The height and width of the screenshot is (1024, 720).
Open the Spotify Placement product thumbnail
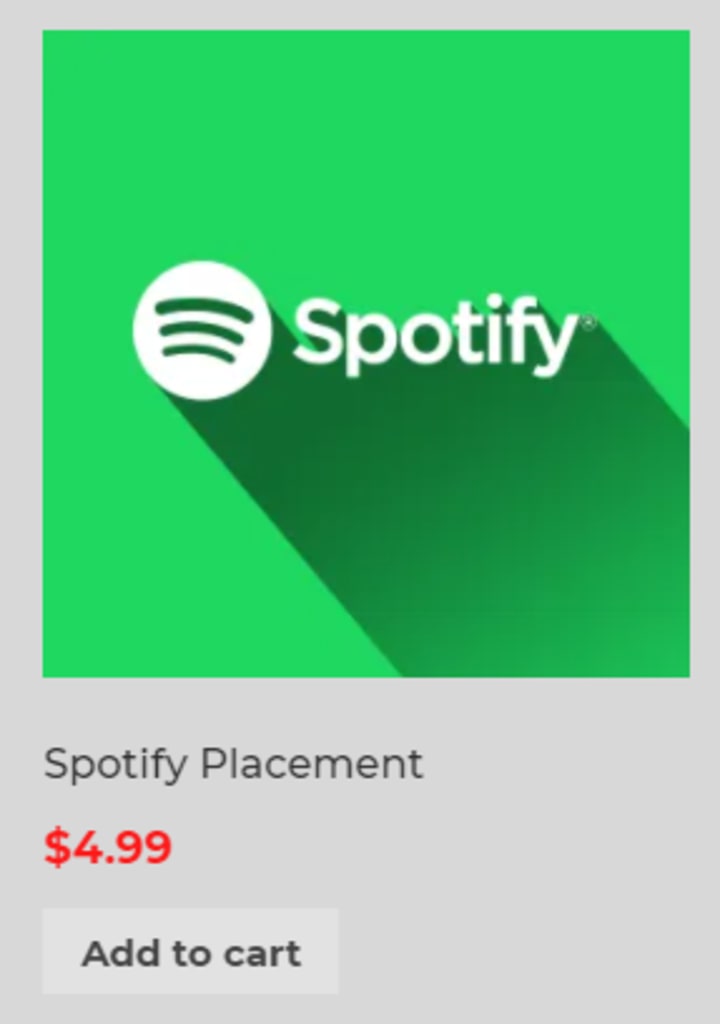pyautogui.click(x=366, y=353)
